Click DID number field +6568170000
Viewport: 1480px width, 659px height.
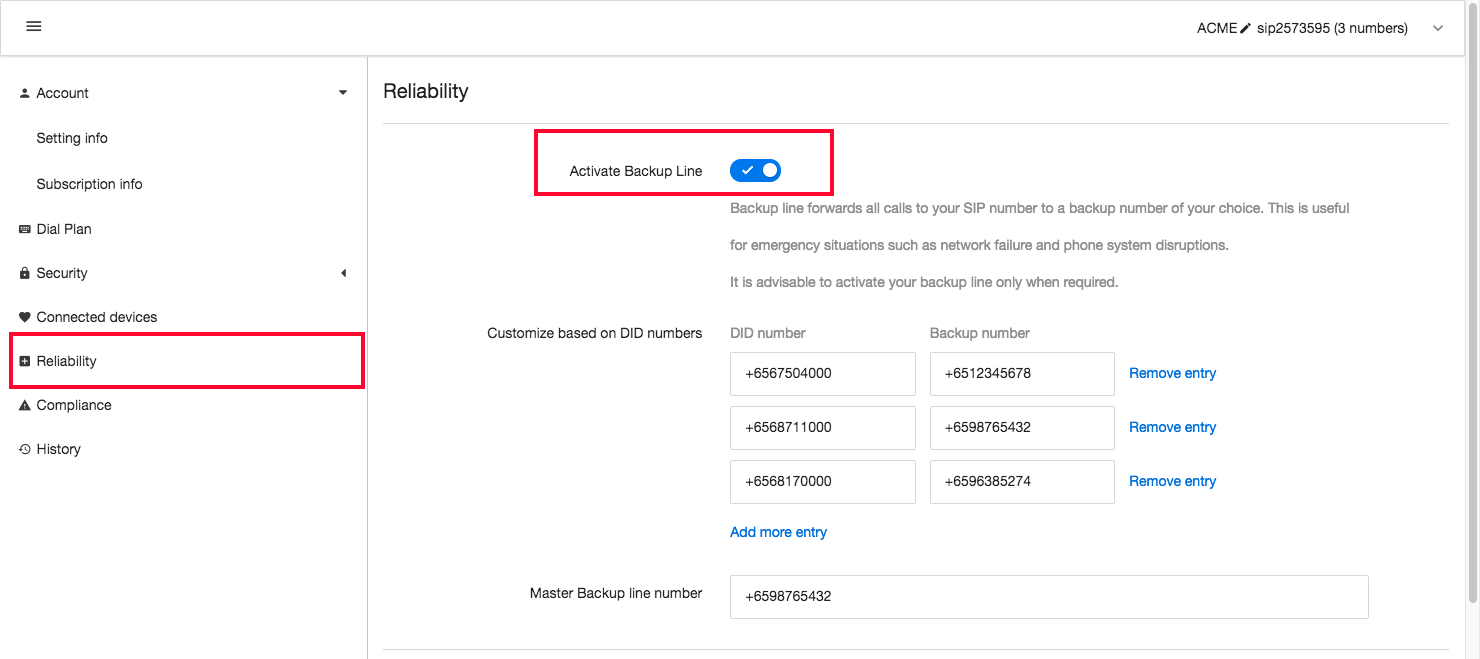coord(823,481)
